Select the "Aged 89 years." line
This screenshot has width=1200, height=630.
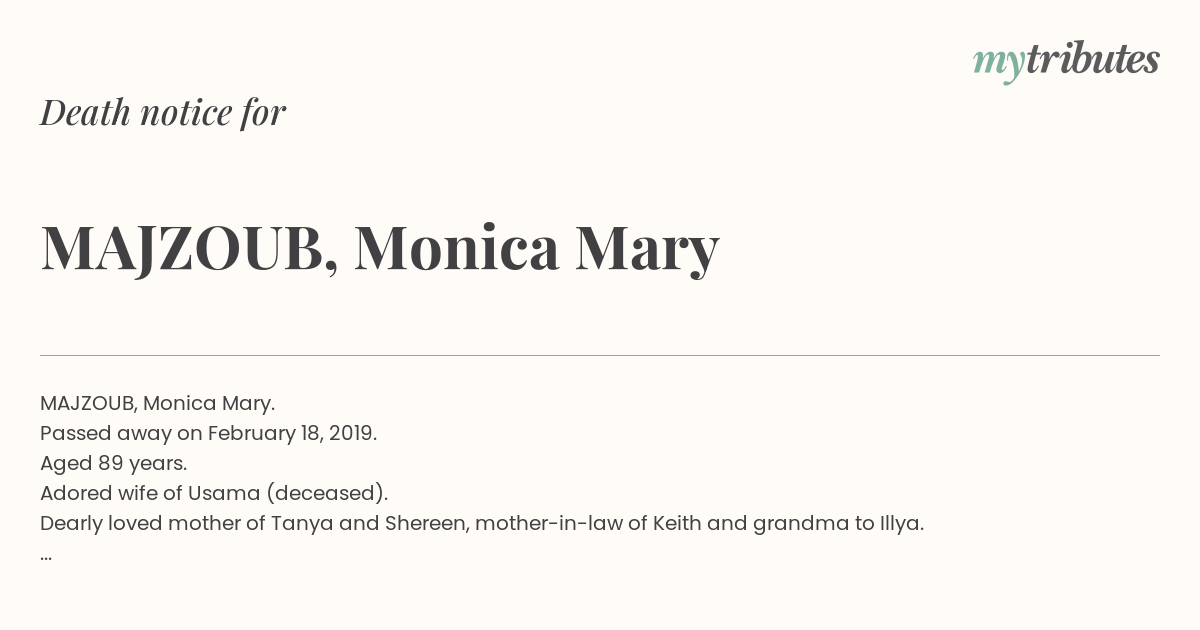114,463
